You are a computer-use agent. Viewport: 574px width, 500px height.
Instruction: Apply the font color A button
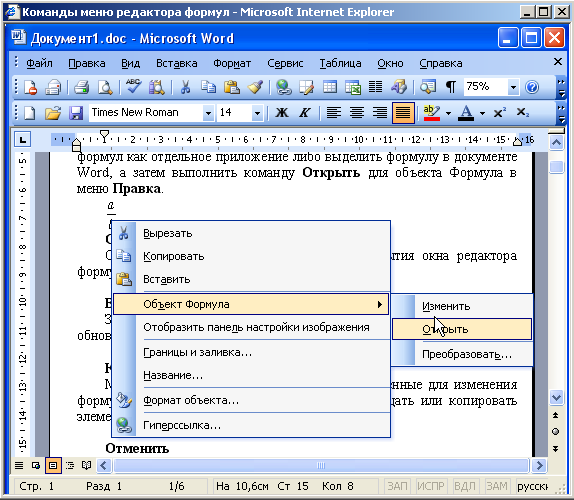pyautogui.click(x=466, y=113)
